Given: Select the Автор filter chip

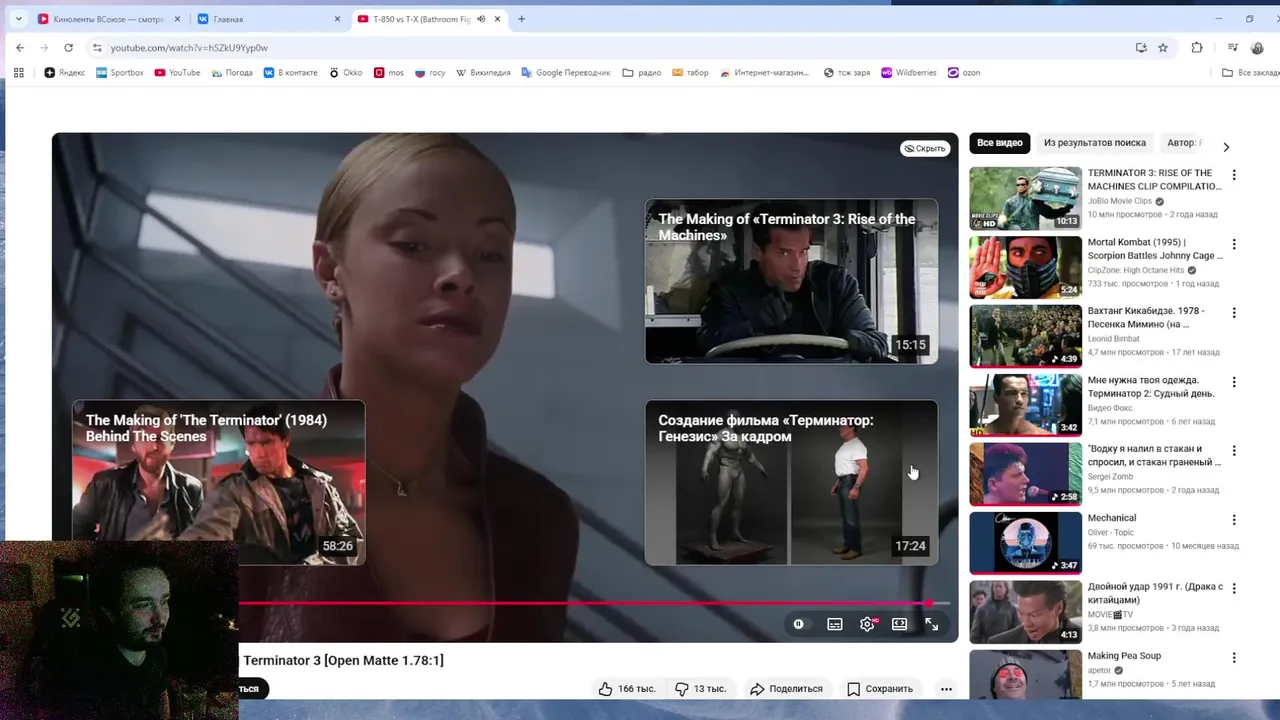Looking at the screenshot, I should pos(1185,143).
